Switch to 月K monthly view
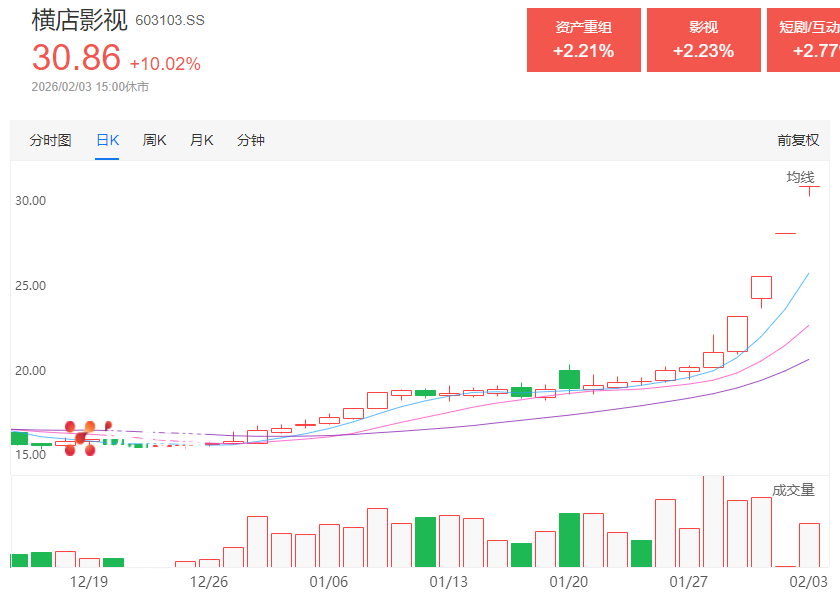Image resolution: width=840 pixels, height=594 pixels. point(201,141)
